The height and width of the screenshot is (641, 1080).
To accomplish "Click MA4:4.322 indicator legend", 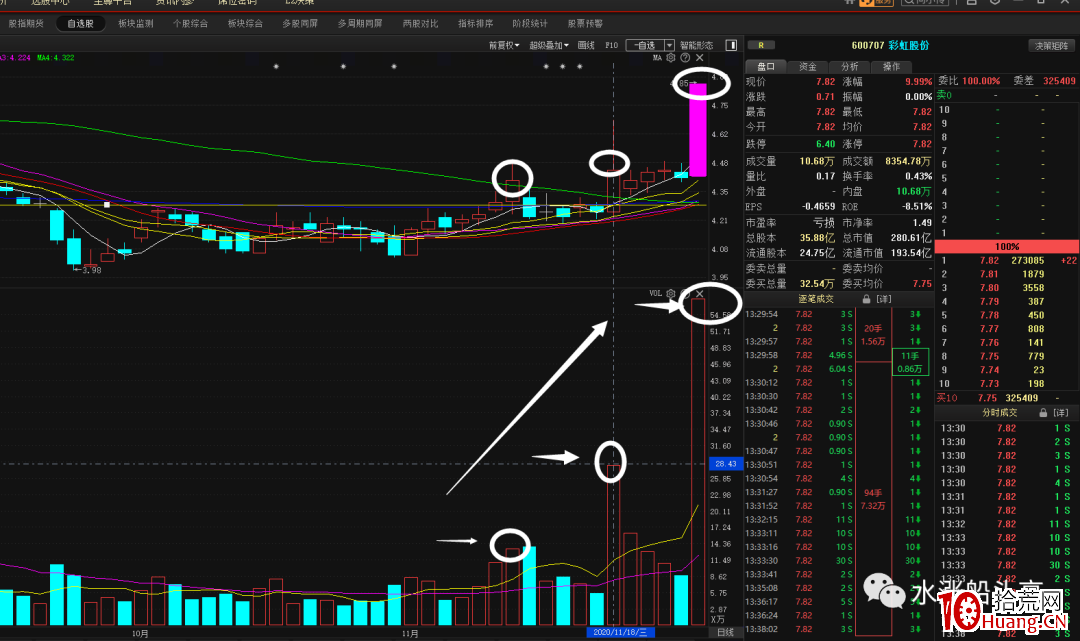I will pos(55,58).
